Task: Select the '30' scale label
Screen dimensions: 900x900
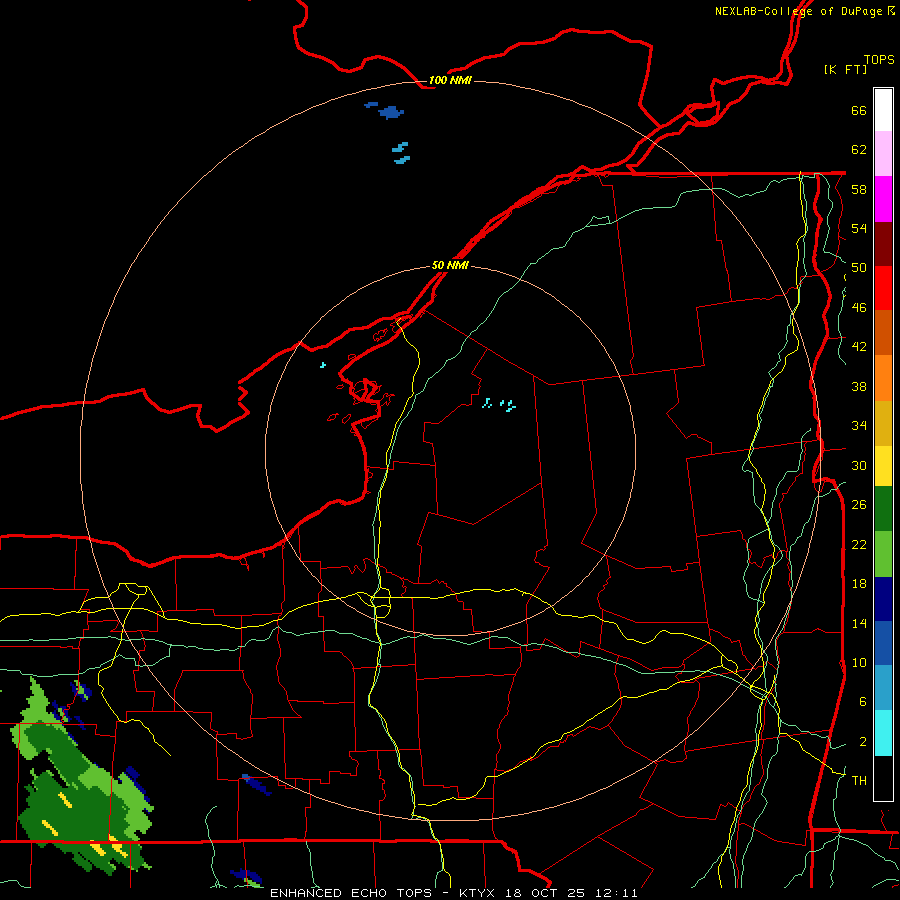Action: point(859,465)
